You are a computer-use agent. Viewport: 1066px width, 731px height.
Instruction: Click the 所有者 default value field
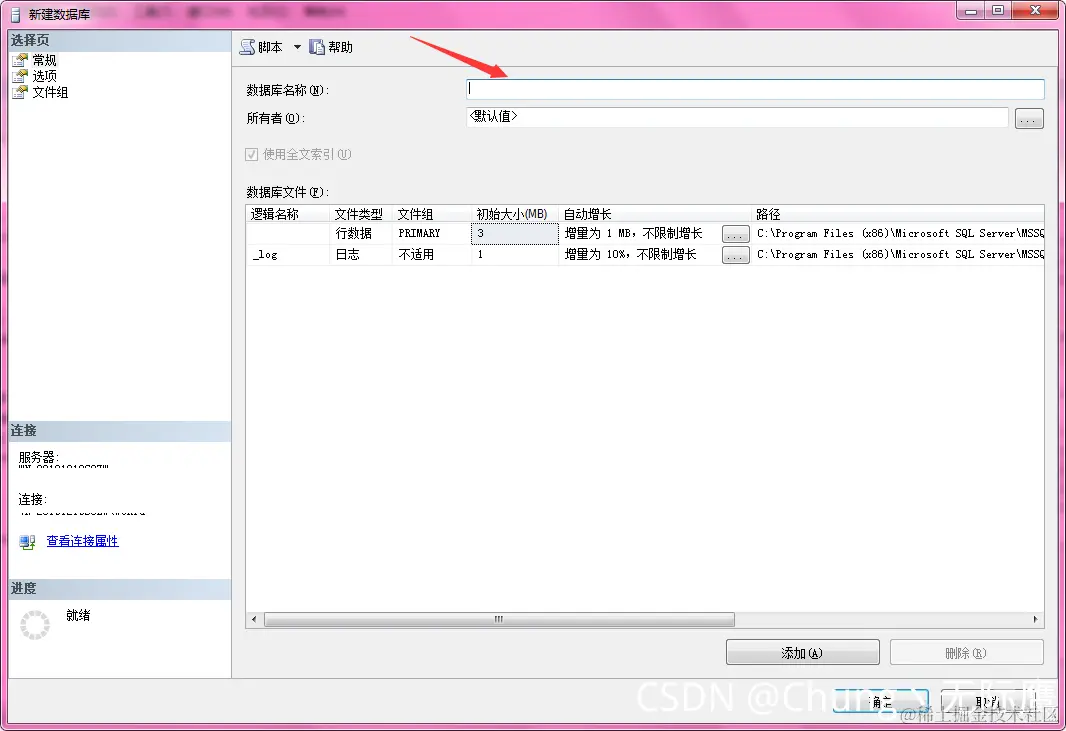737,117
